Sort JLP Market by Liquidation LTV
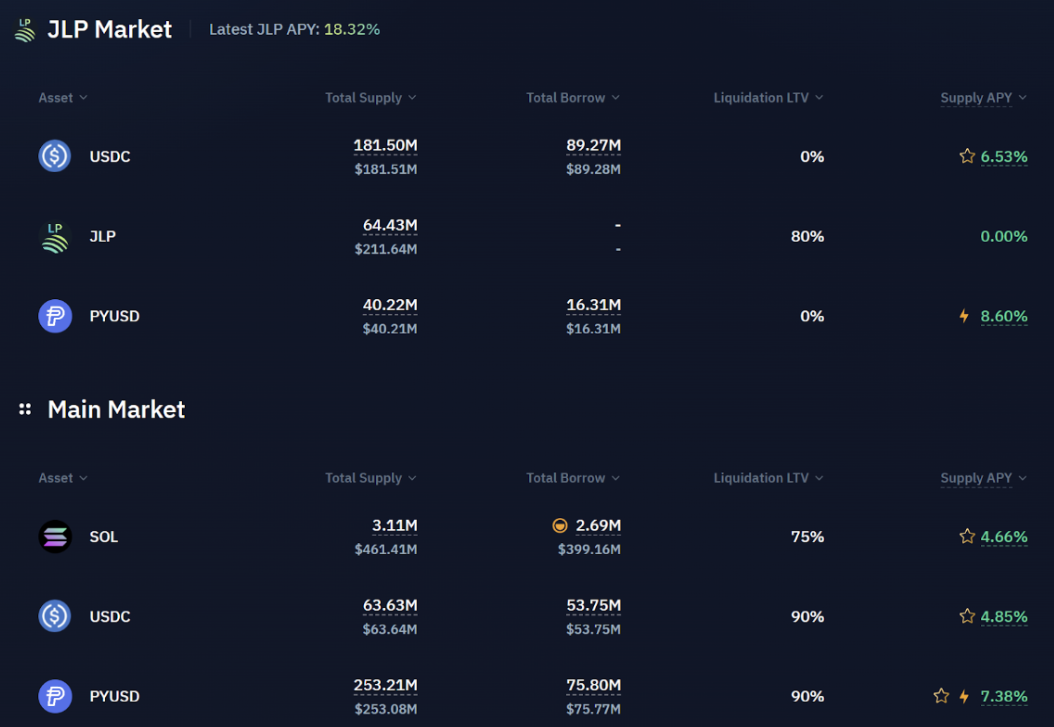 point(768,98)
